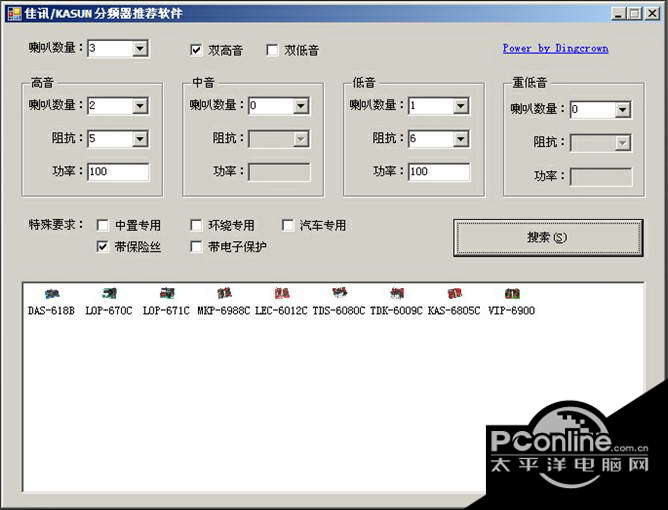Viewport: 668px width, 510px height.
Task: Uncheck the 双高音 checkbox
Action: 196,50
